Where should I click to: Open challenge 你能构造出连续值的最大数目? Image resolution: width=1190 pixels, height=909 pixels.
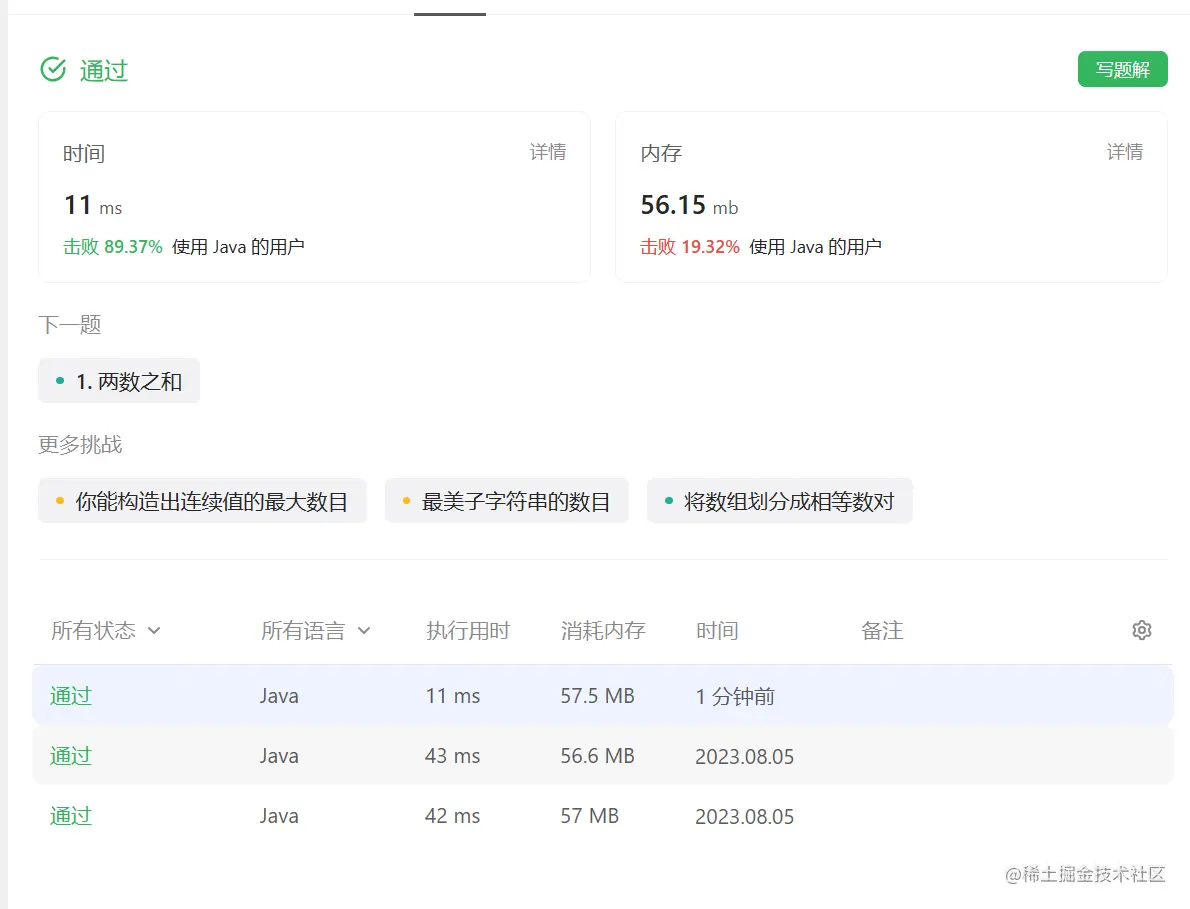tap(203, 501)
